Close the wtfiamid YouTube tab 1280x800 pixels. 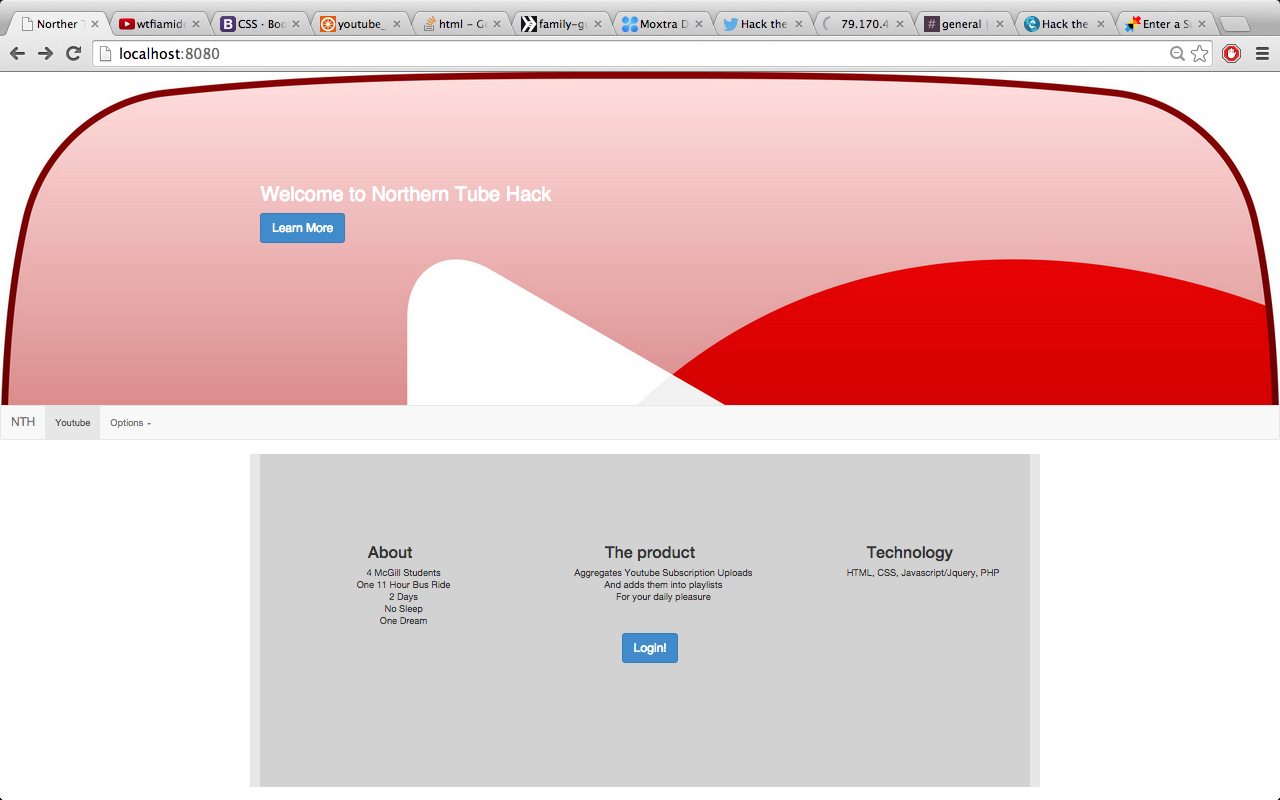tap(195, 24)
